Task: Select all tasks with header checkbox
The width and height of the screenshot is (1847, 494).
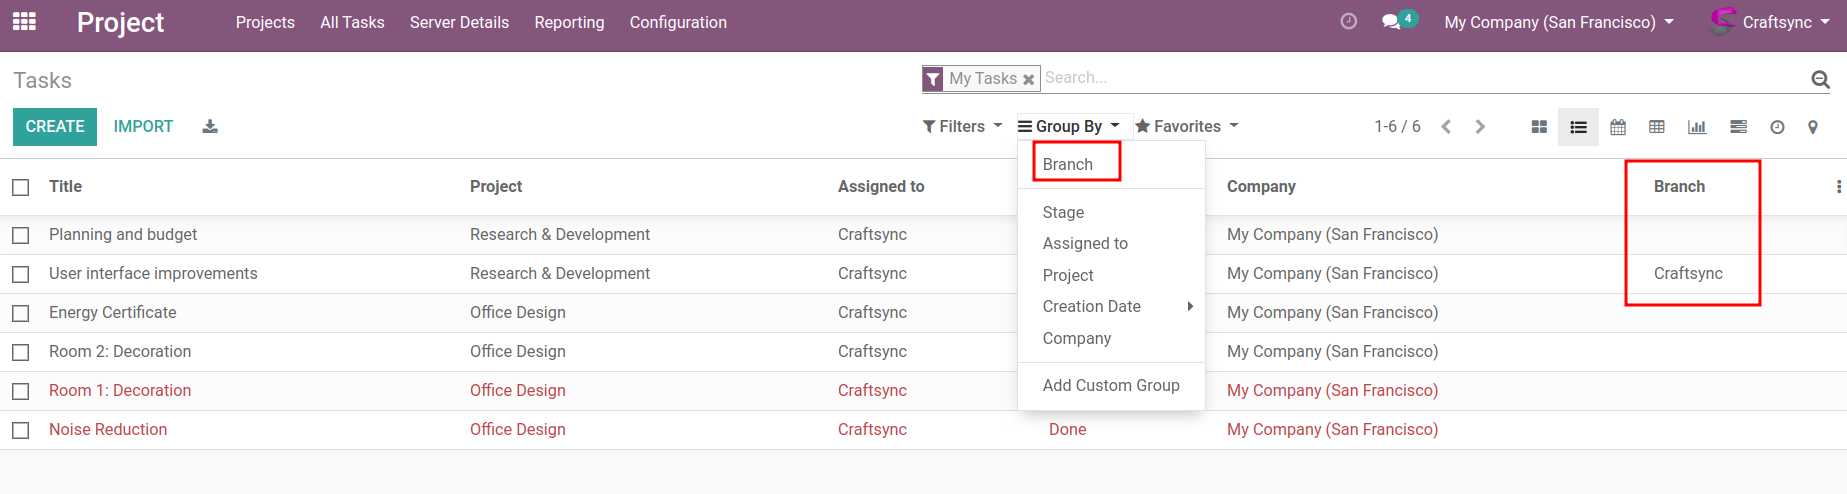Action: coord(21,187)
